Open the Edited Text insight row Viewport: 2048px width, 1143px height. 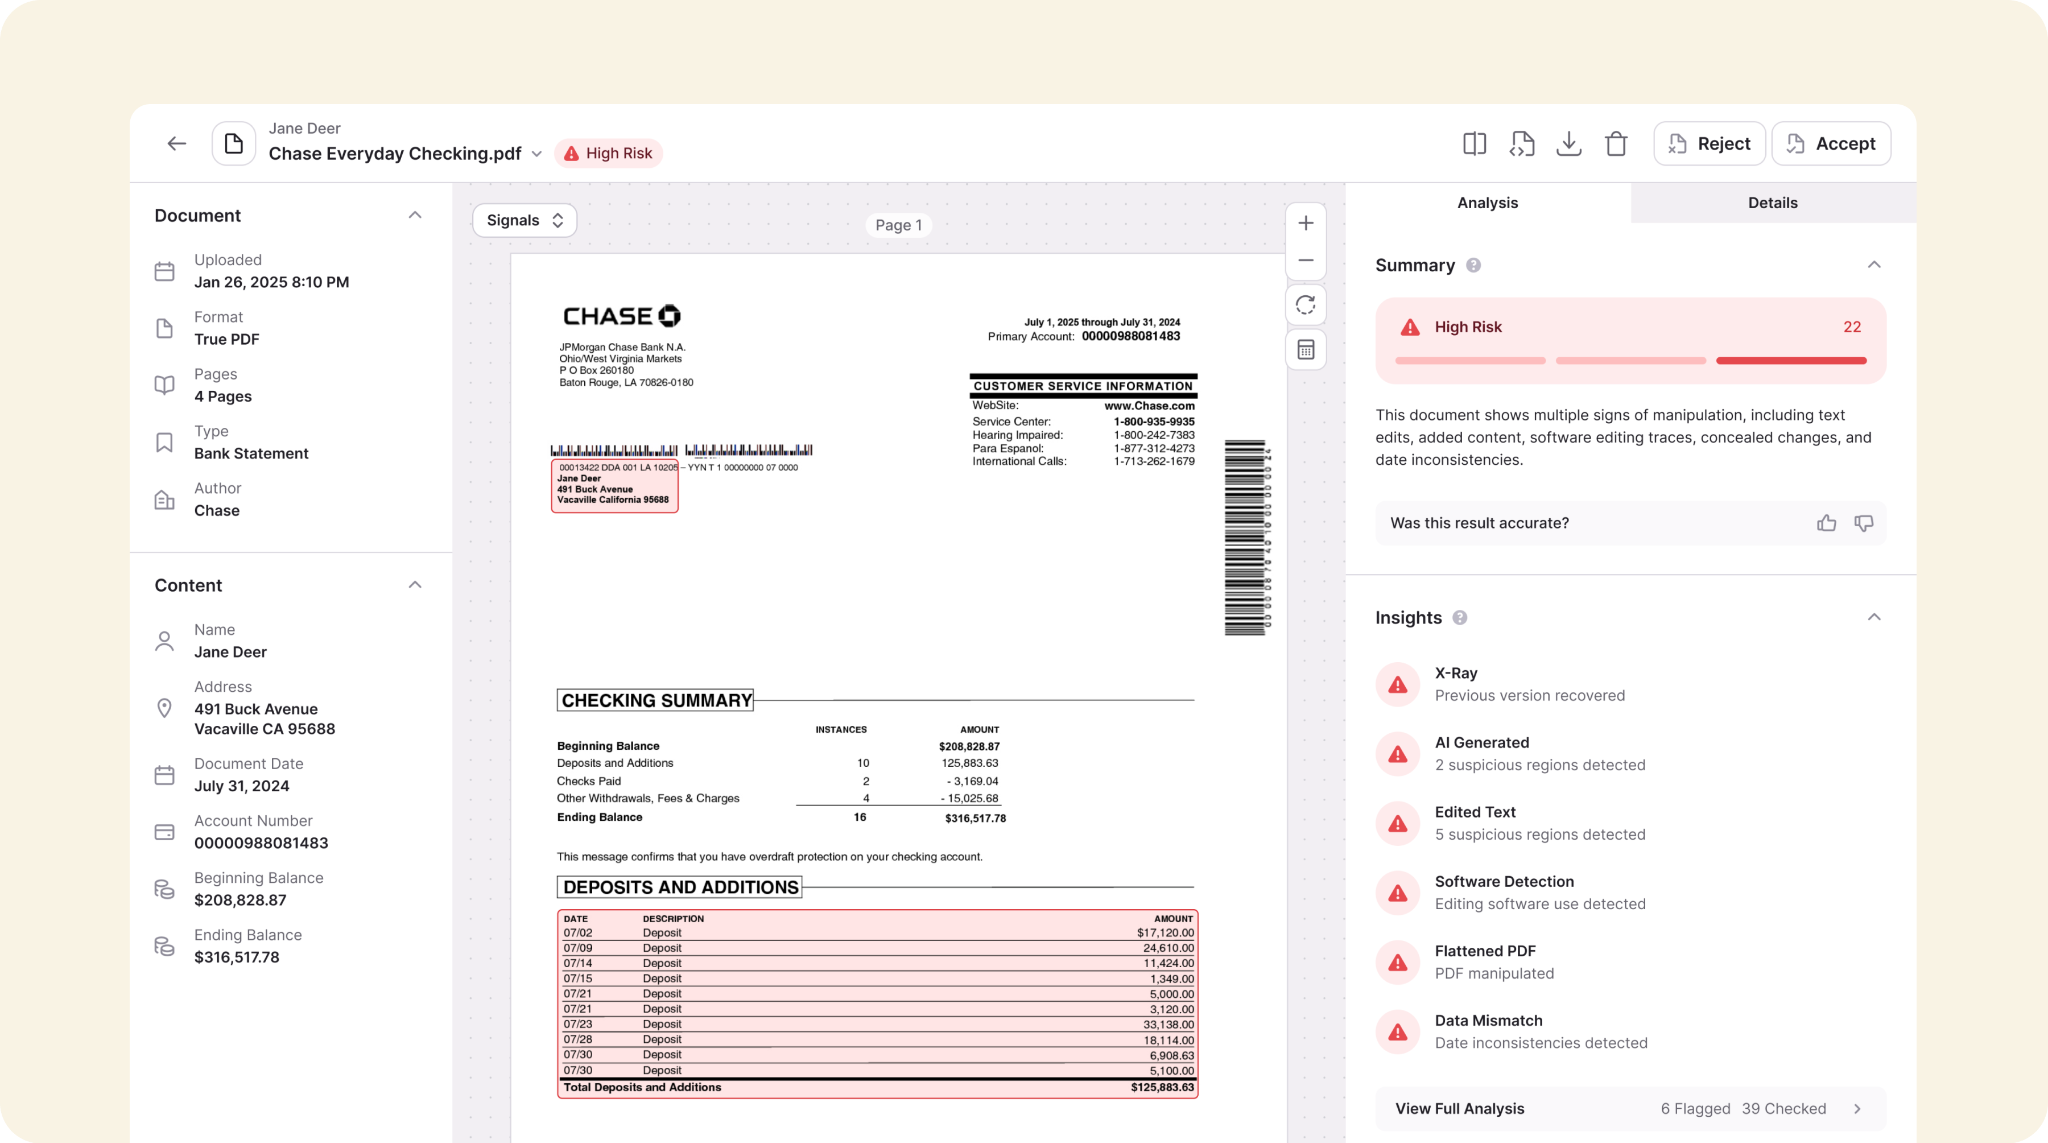point(1630,824)
